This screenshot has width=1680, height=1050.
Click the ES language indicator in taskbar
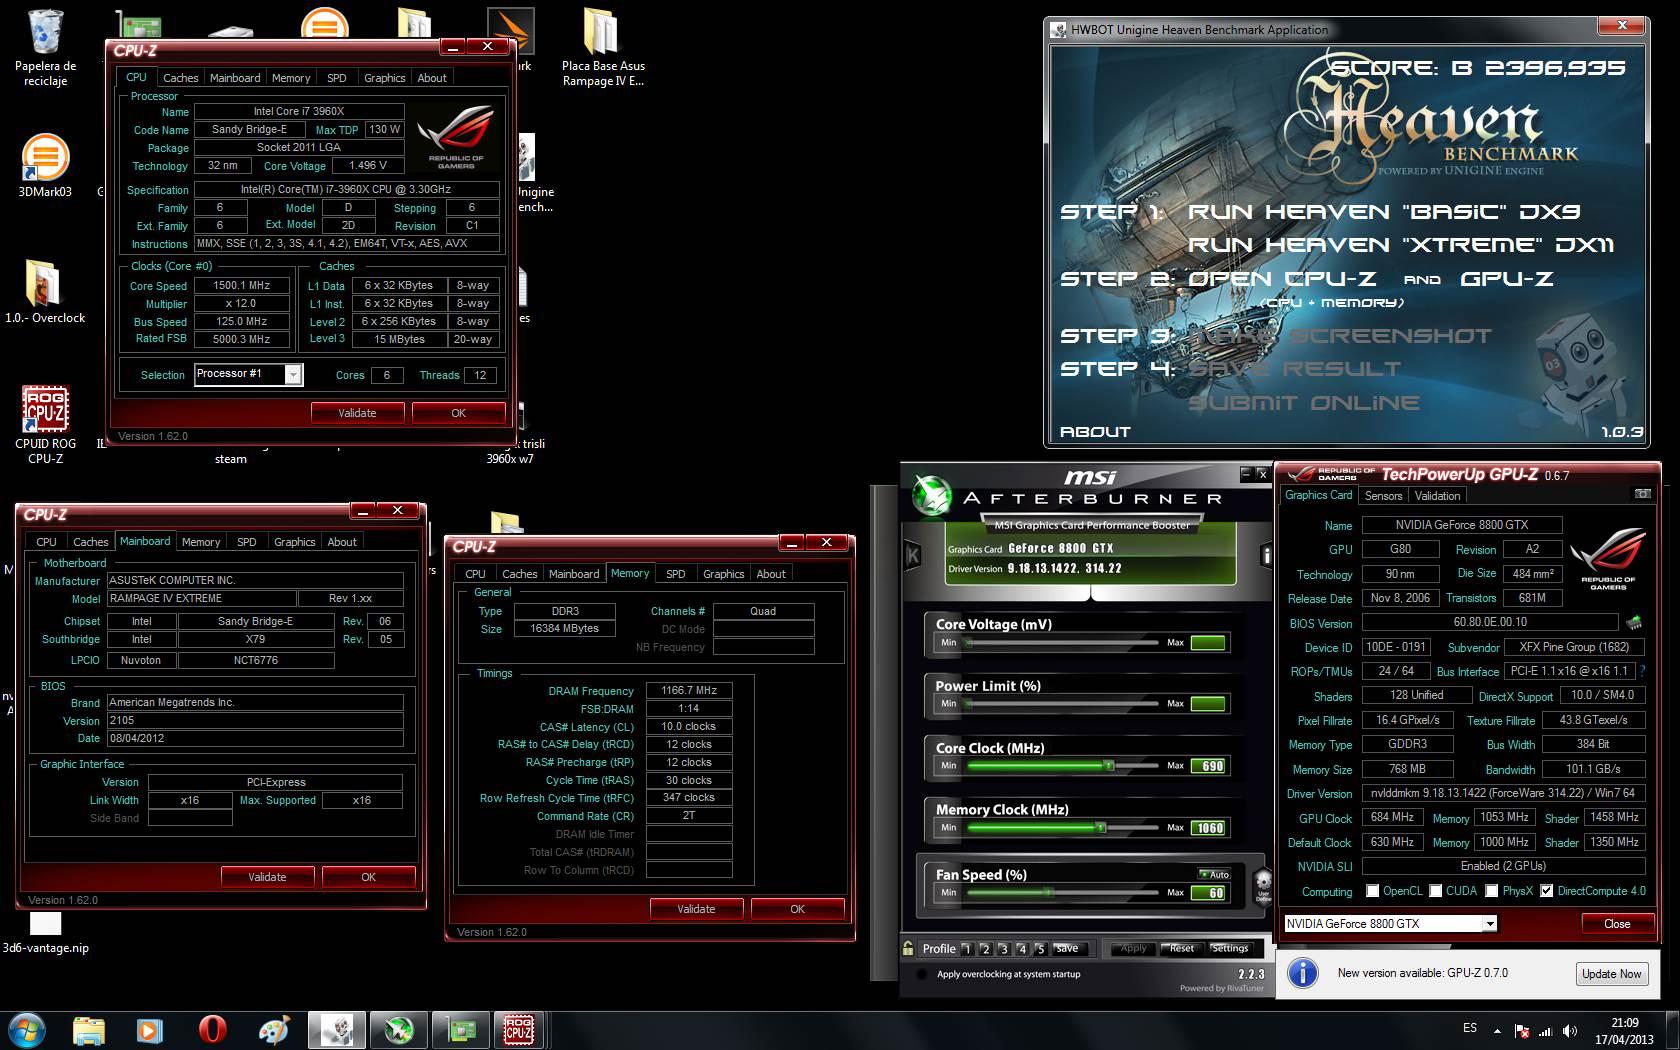click(x=1470, y=1027)
